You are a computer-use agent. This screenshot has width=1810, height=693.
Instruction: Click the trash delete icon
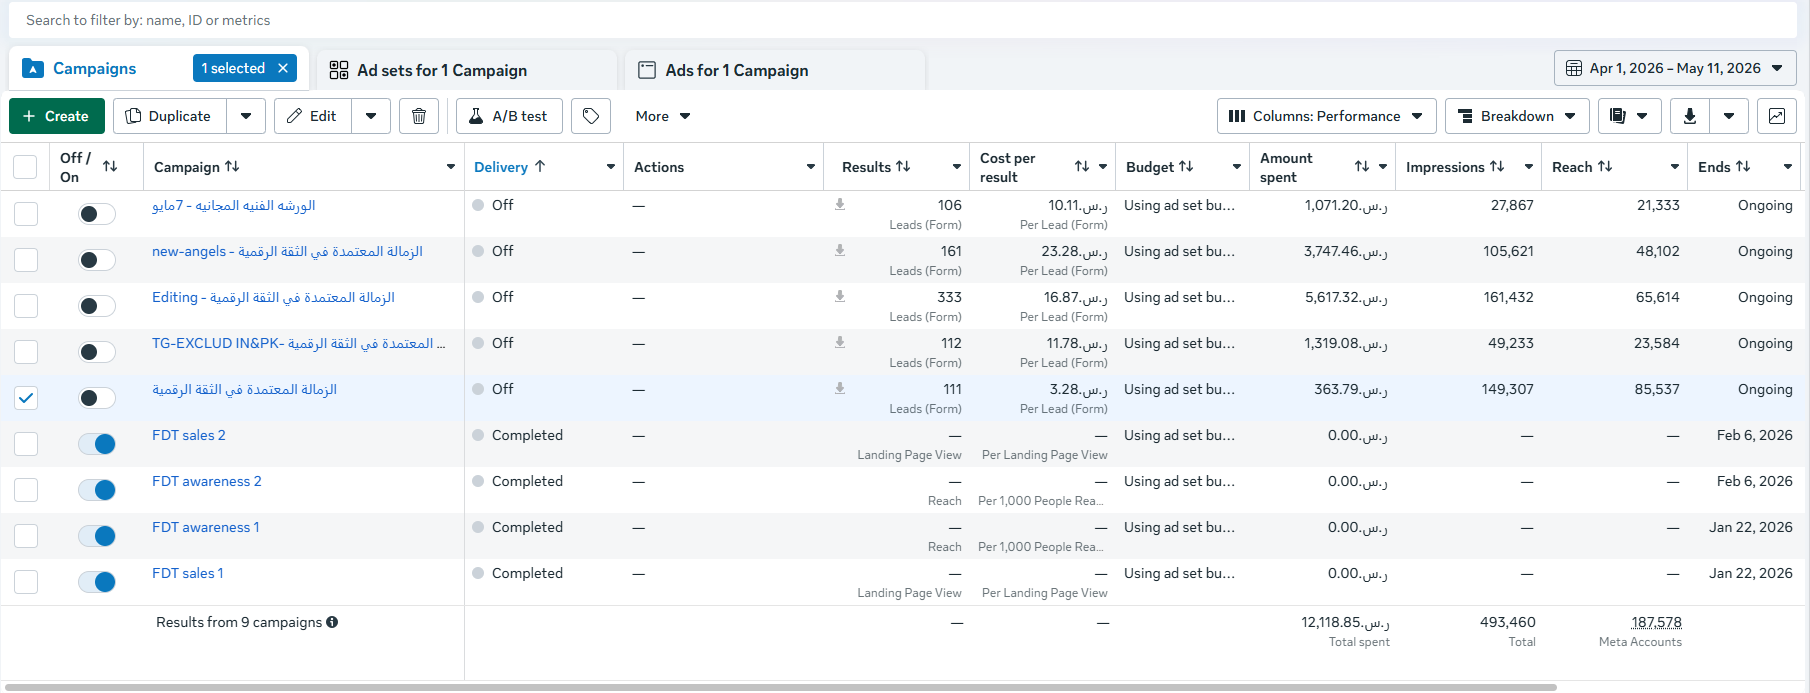pos(419,116)
